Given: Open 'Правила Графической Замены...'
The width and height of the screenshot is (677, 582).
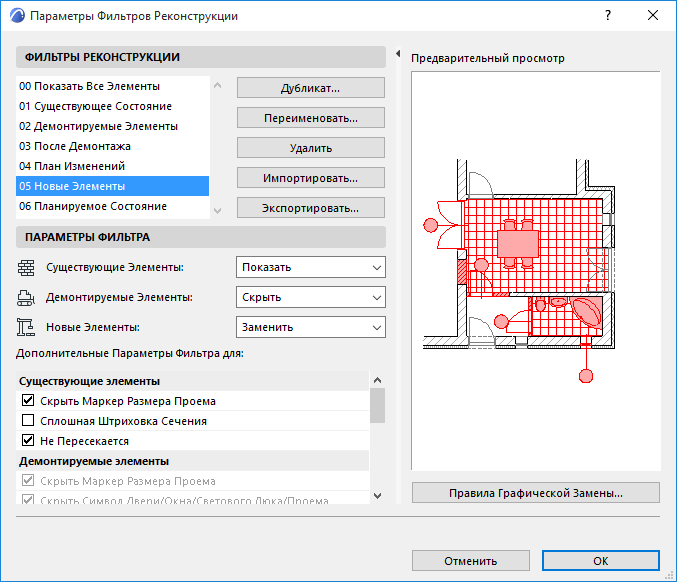Looking at the screenshot, I should click(x=535, y=493).
